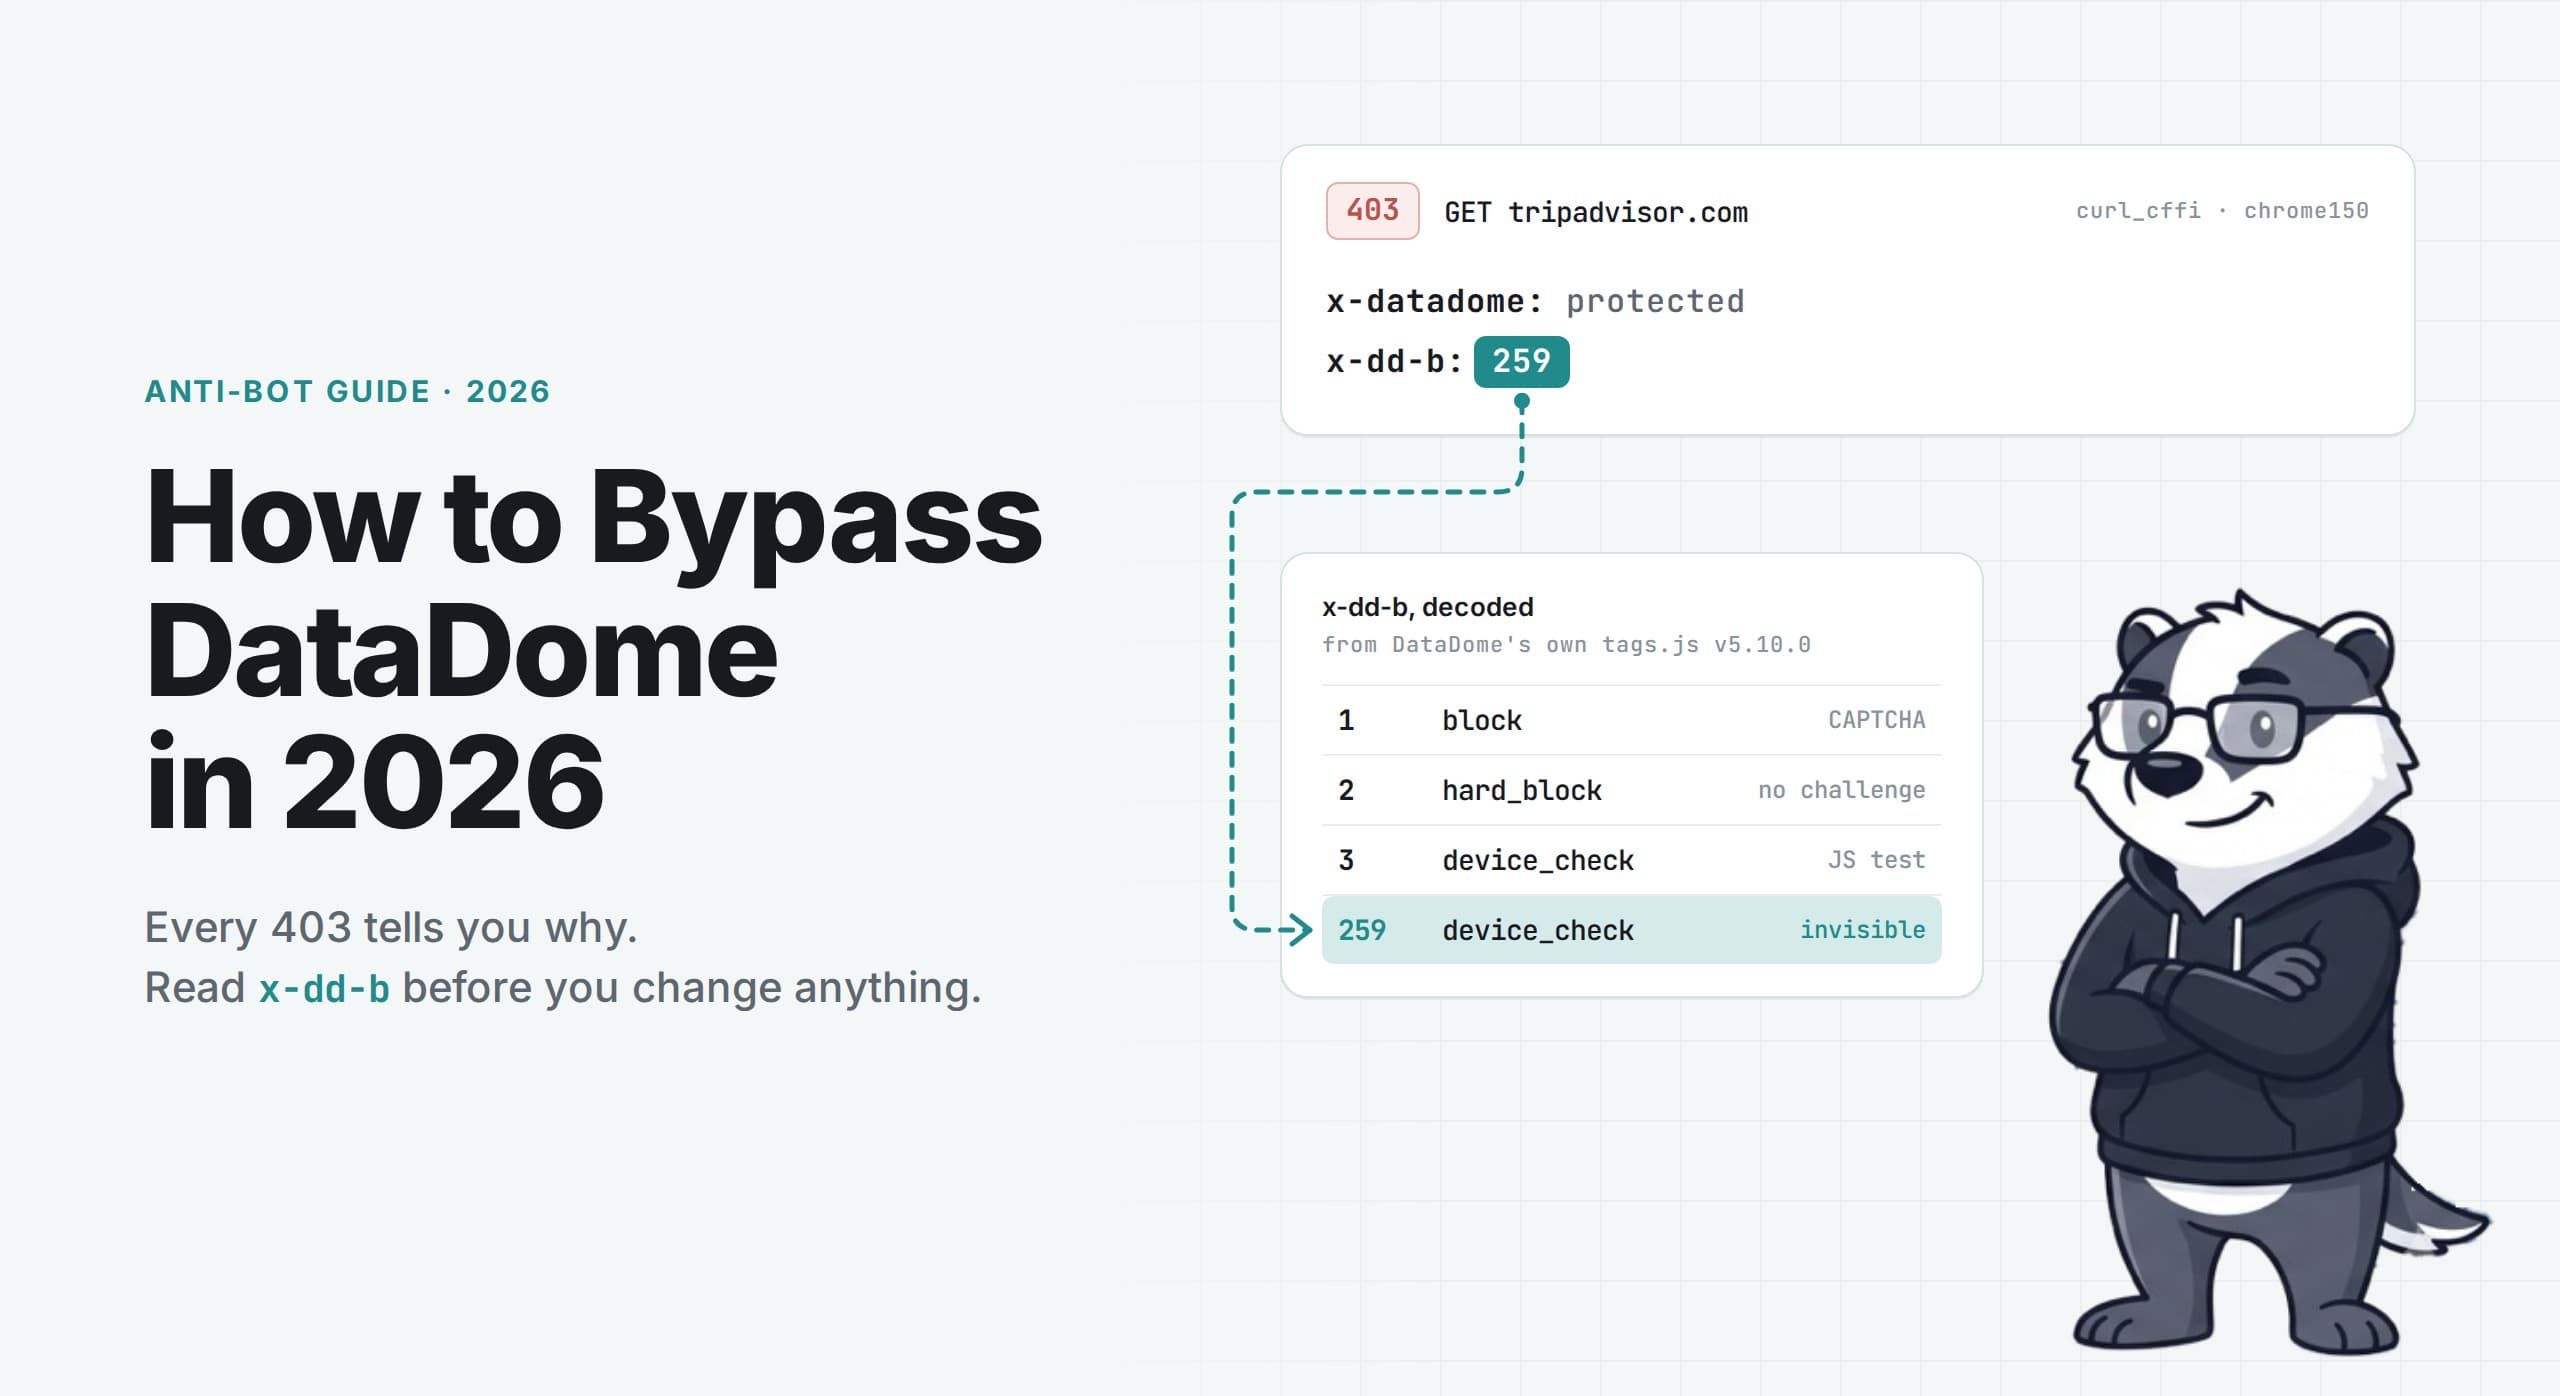Click code number 3 in the table

1346,860
